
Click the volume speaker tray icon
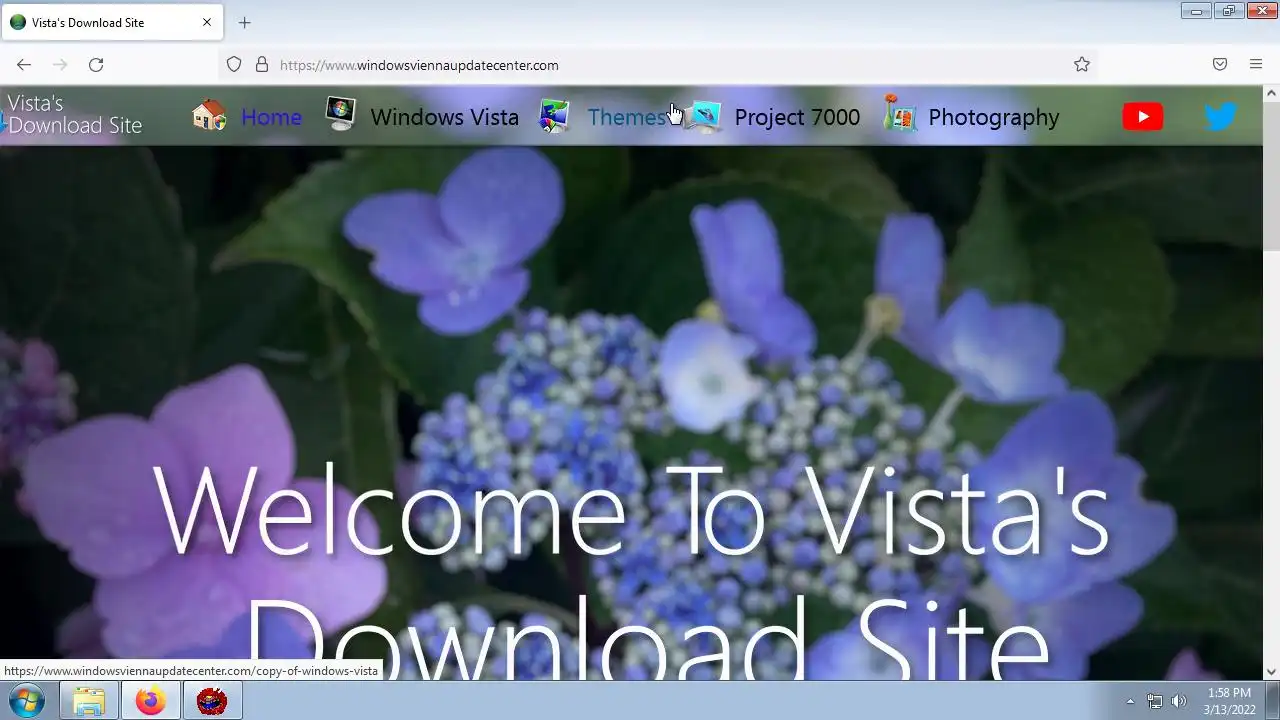pyautogui.click(x=1179, y=701)
